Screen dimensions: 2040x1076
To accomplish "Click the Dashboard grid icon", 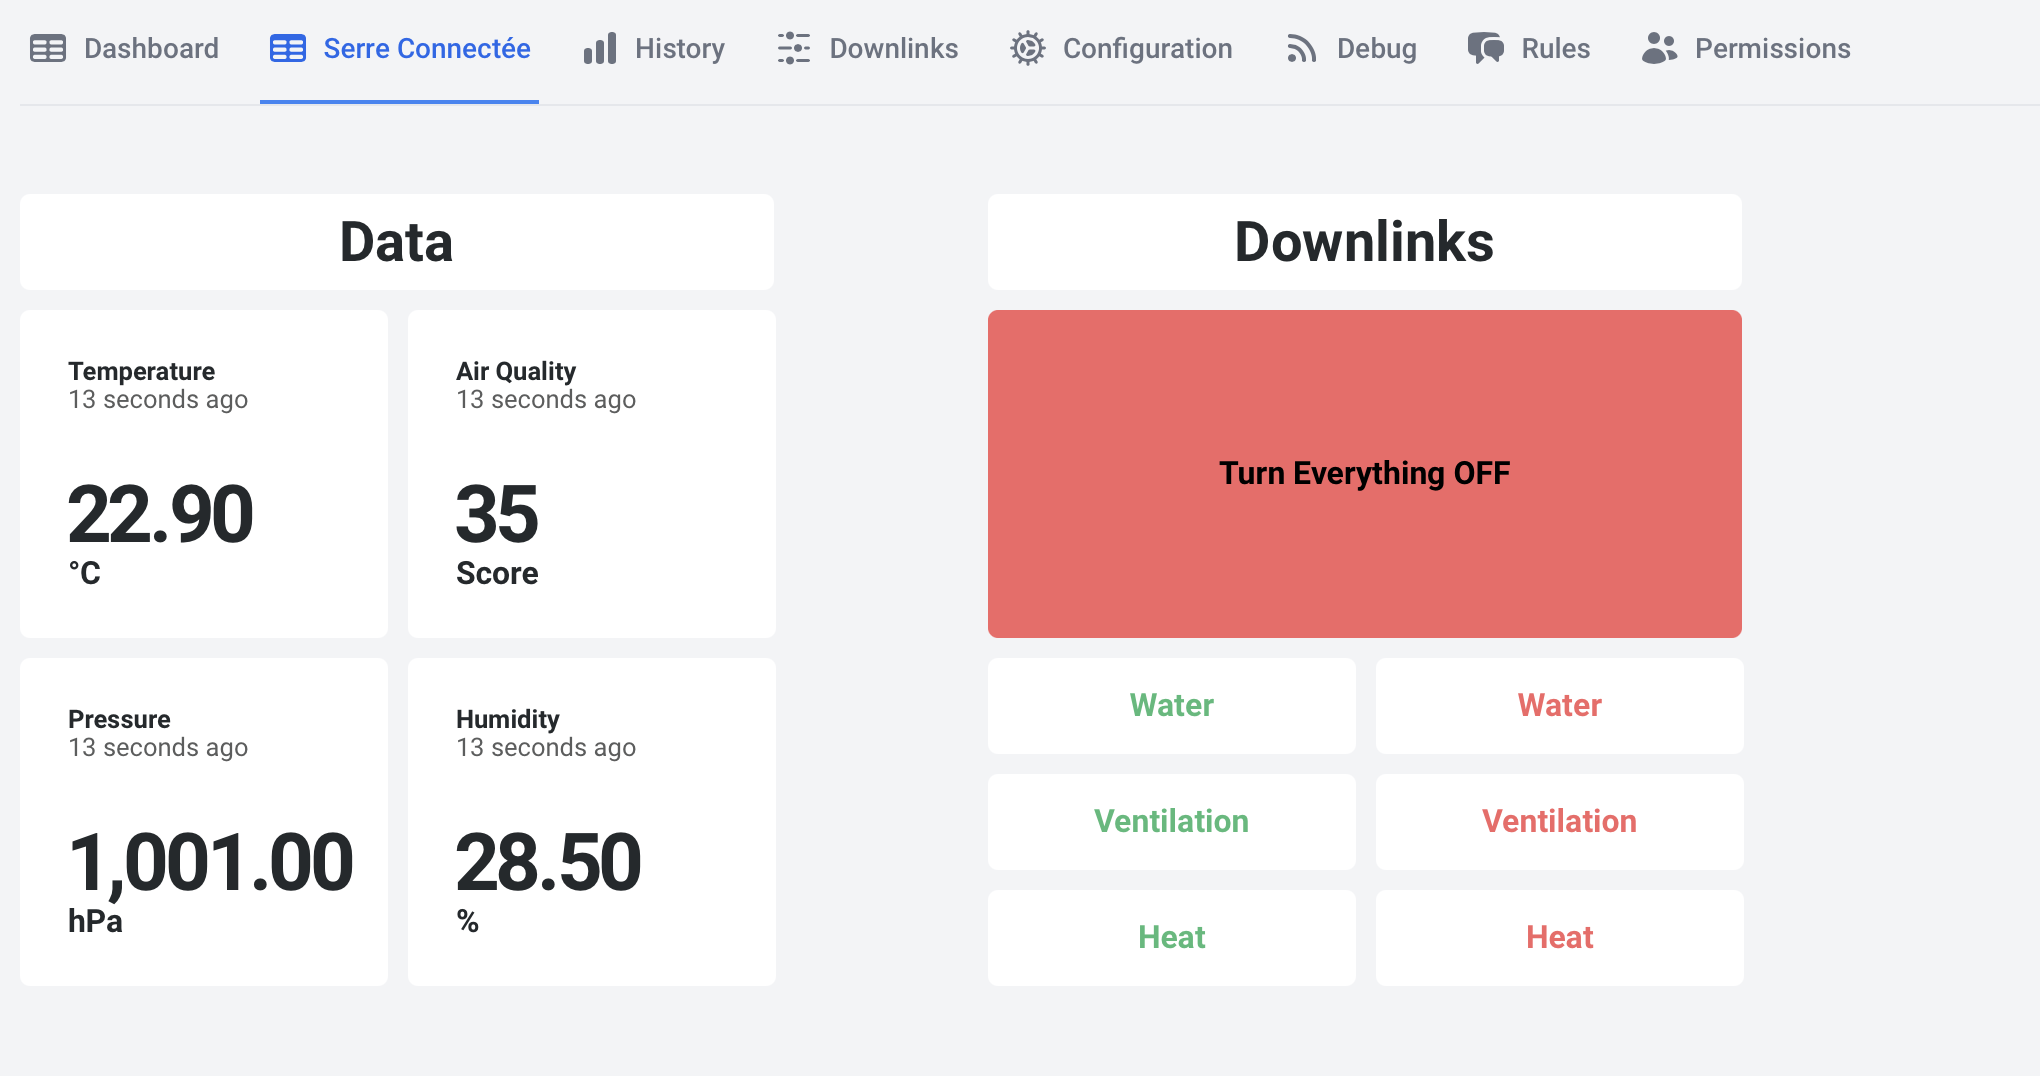I will coord(48,48).
